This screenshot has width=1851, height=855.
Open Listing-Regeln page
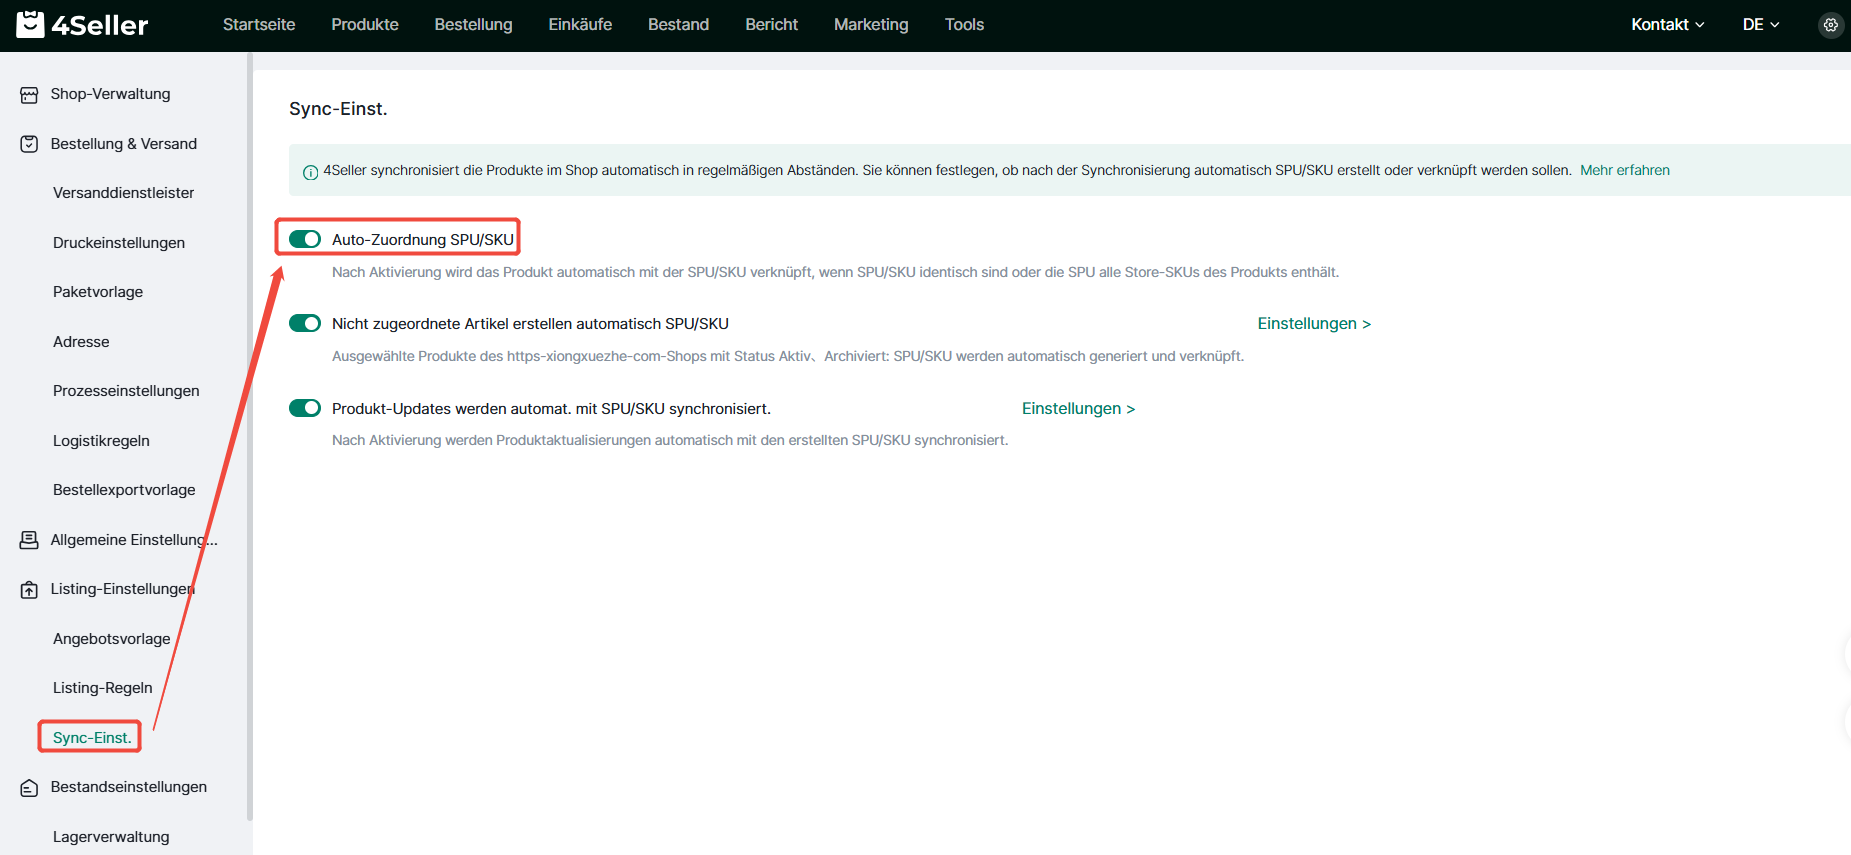(x=103, y=688)
